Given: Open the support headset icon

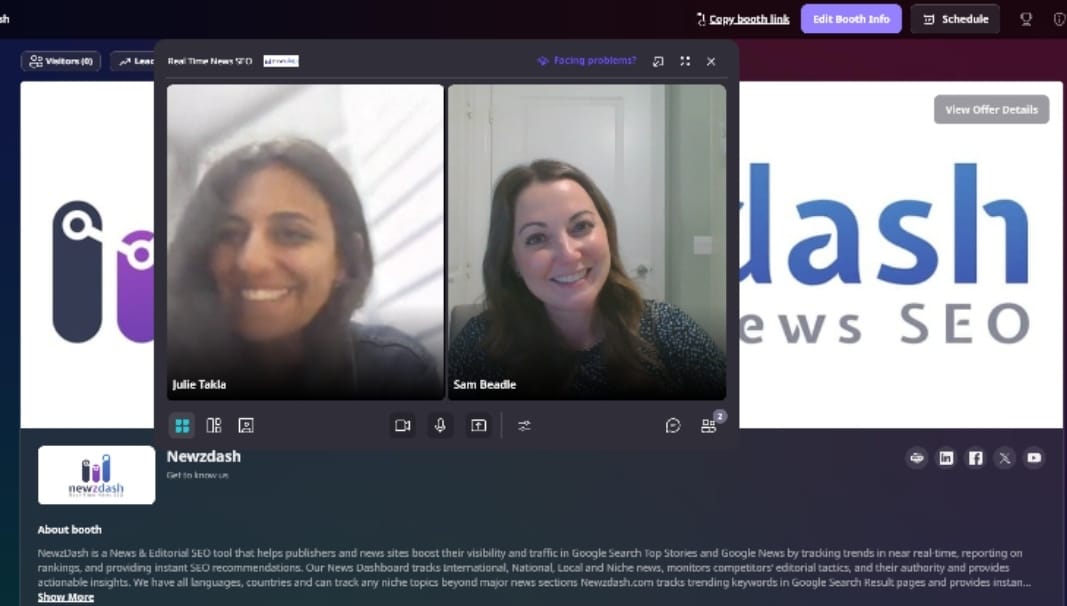Looking at the screenshot, I should click(x=1025, y=18).
